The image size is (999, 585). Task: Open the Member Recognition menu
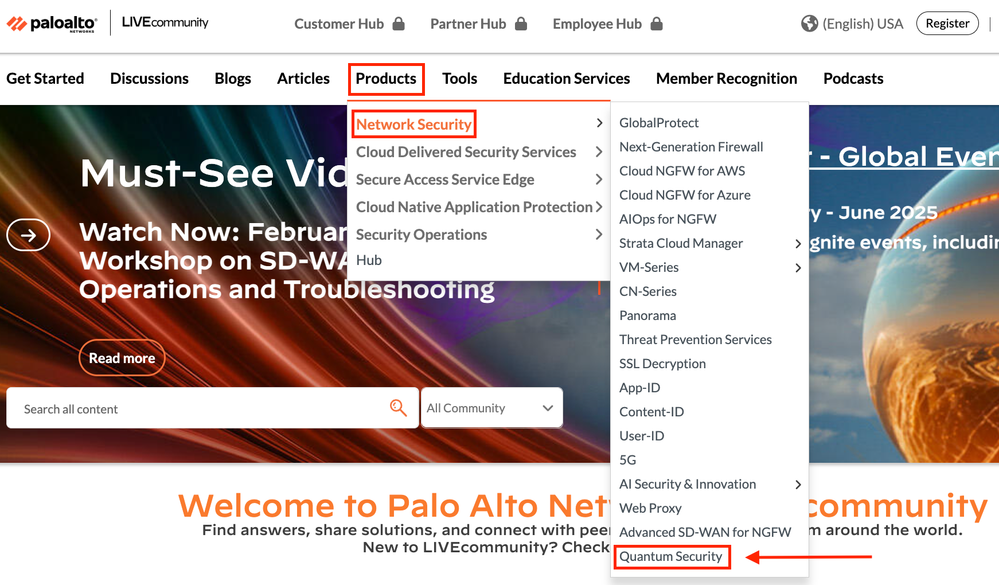click(x=726, y=78)
